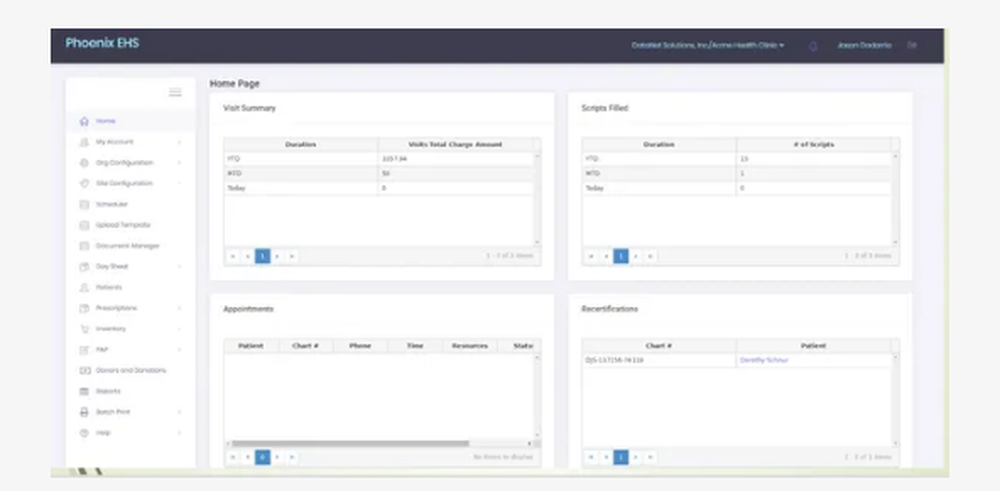Go to next page in Scripts Filled pager
Viewport: 1000px width, 491px height.
pos(636,256)
